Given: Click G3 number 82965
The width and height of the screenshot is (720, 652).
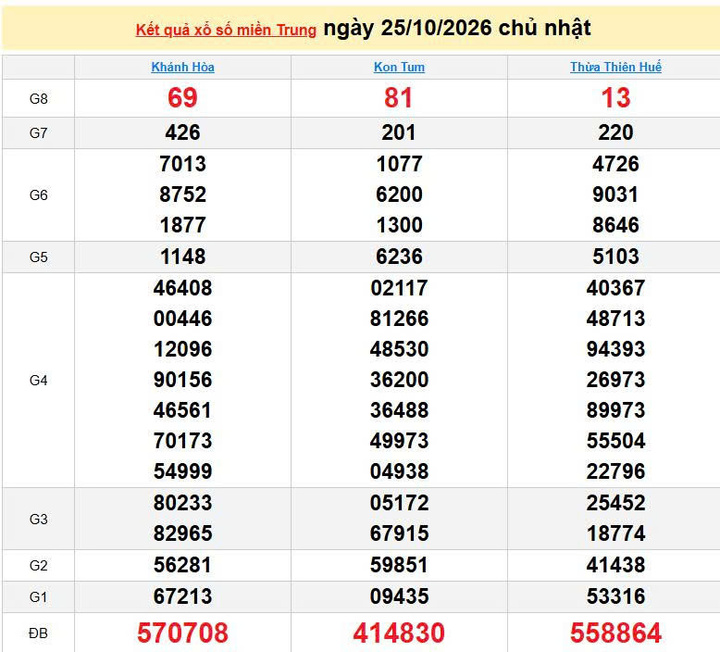Looking at the screenshot, I should click(183, 534).
